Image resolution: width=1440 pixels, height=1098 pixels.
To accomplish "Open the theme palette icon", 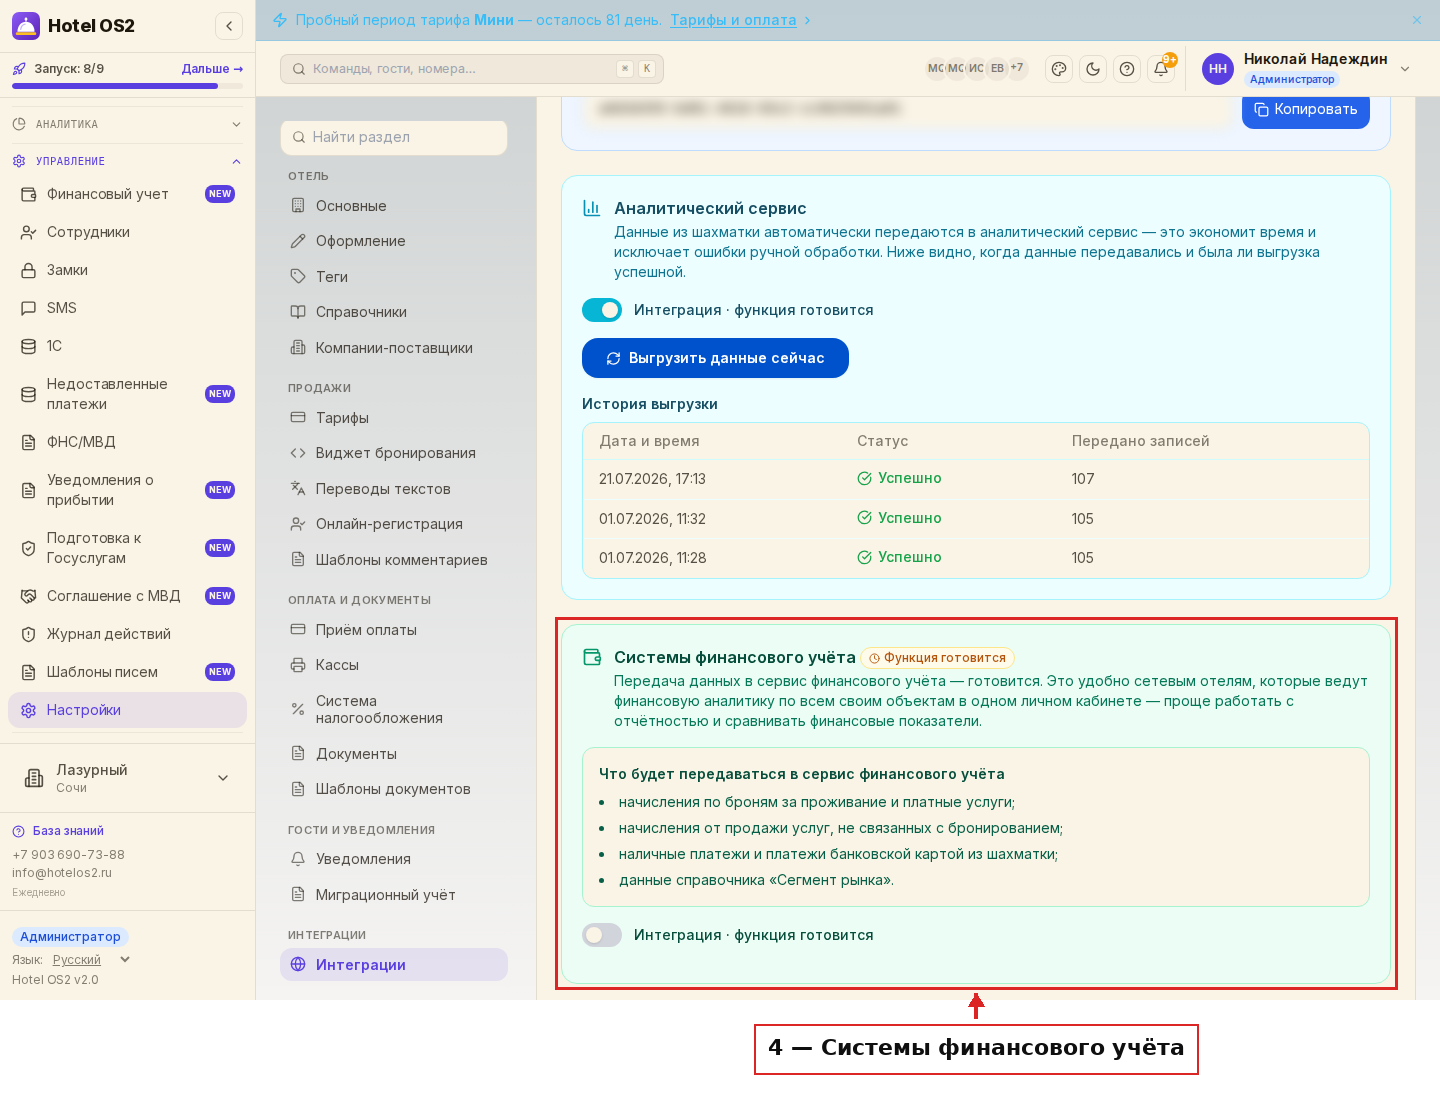I will 1059,69.
